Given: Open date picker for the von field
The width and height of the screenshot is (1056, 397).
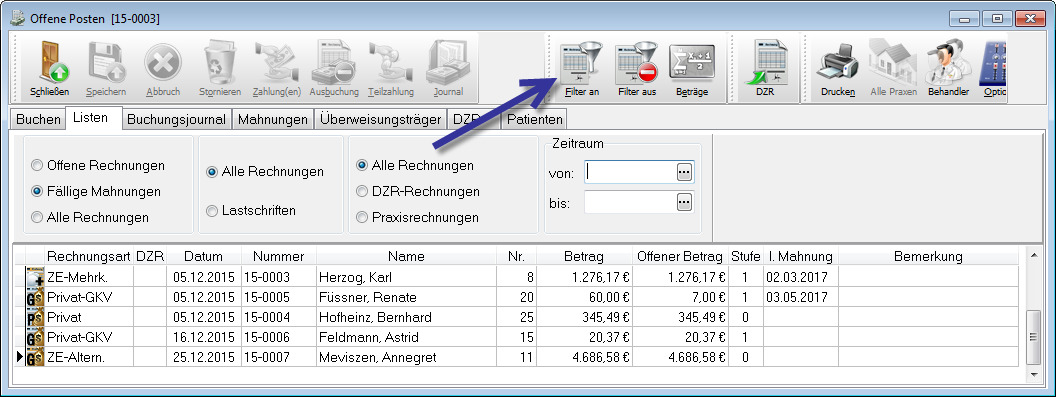Looking at the screenshot, I should (x=684, y=173).
